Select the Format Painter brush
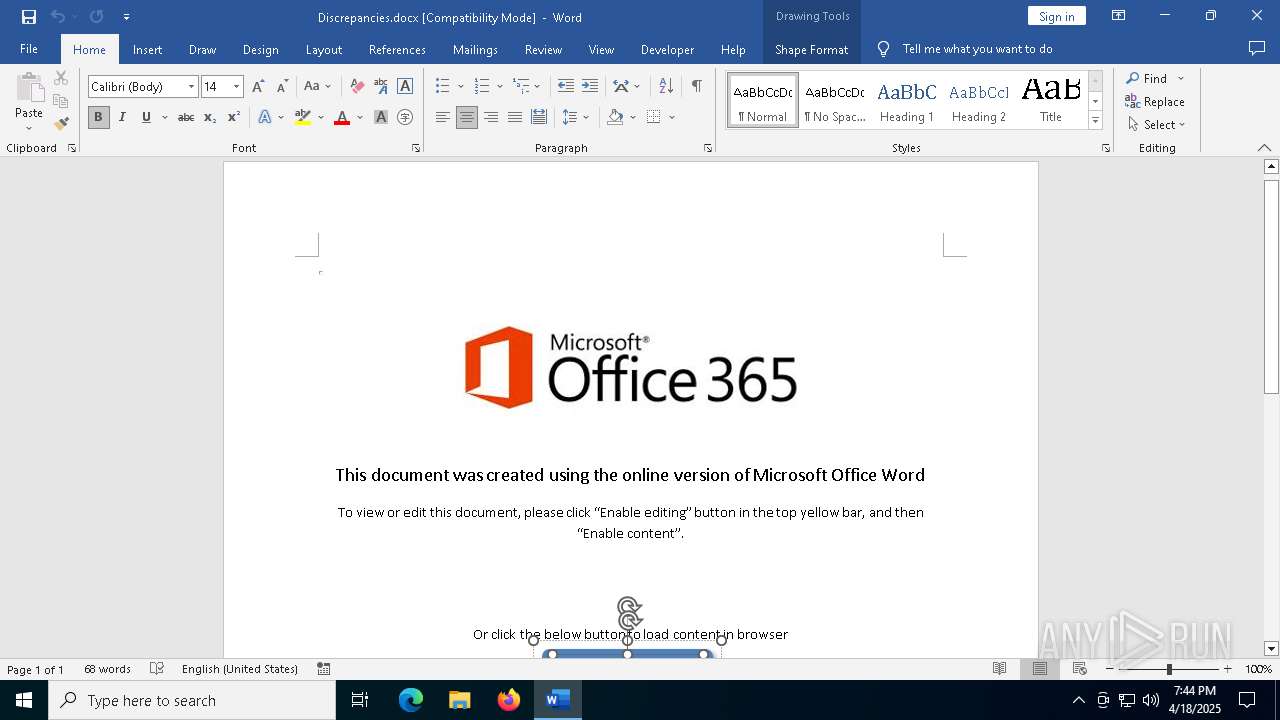The image size is (1280, 720). point(61,124)
